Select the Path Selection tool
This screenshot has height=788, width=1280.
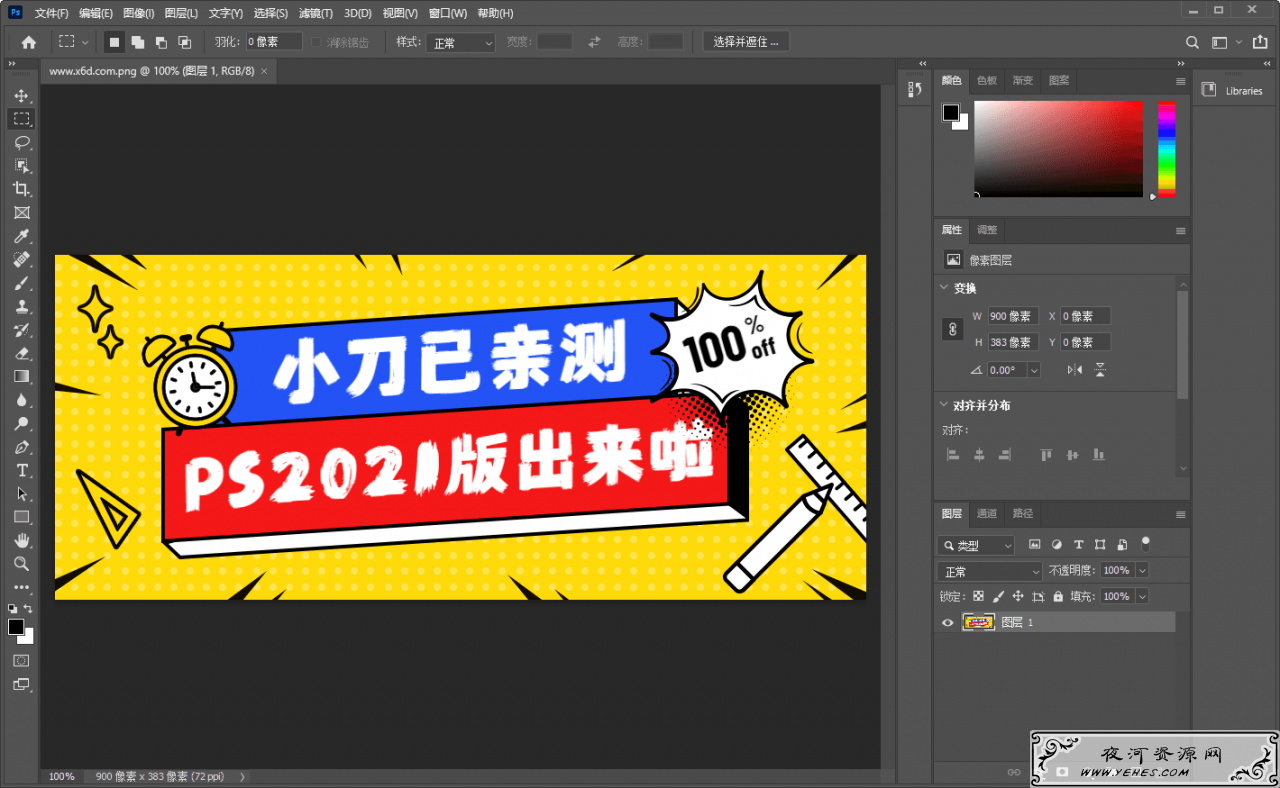pyautogui.click(x=21, y=494)
